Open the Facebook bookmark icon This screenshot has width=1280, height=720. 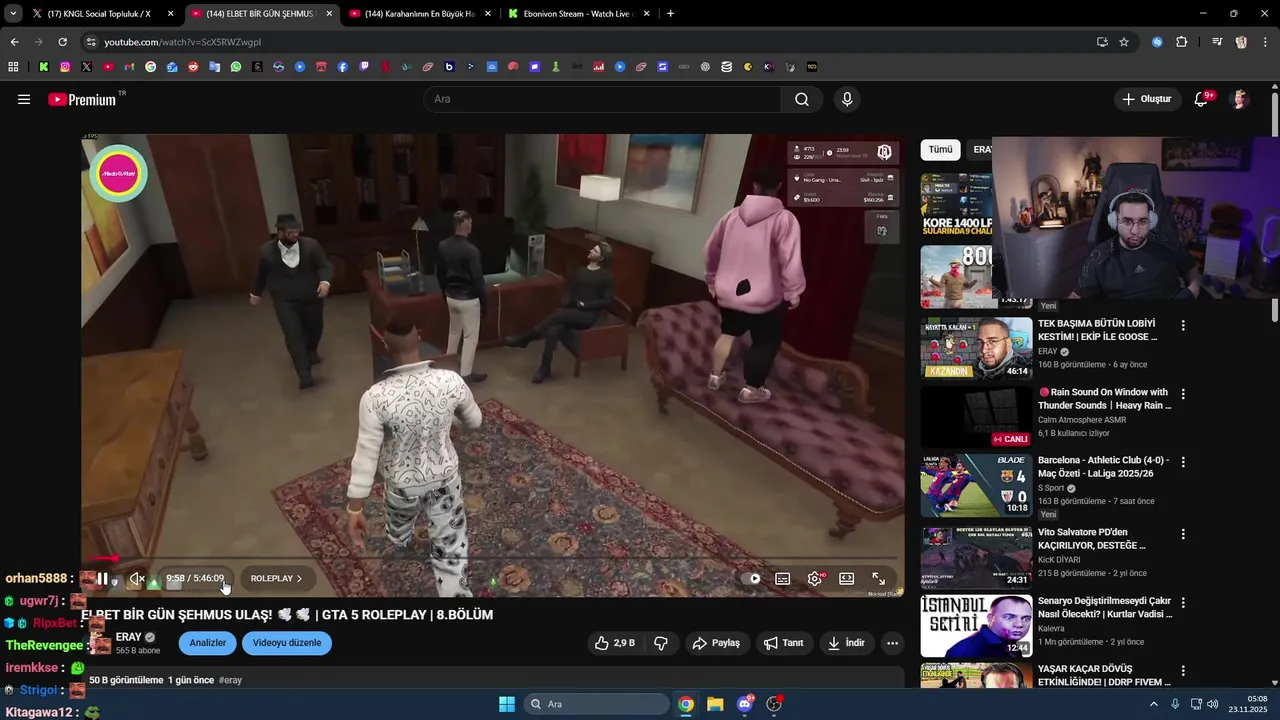[x=343, y=67]
